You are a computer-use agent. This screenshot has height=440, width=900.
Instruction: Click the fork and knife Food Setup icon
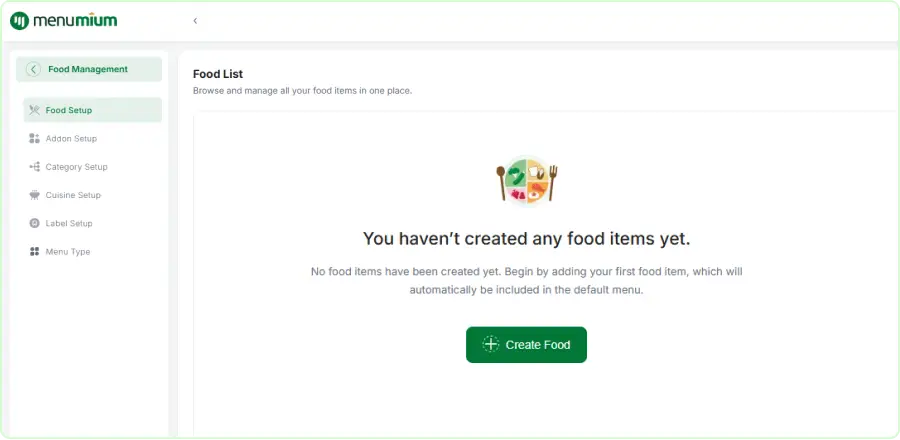pyautogui.click(x=34, y=110)
